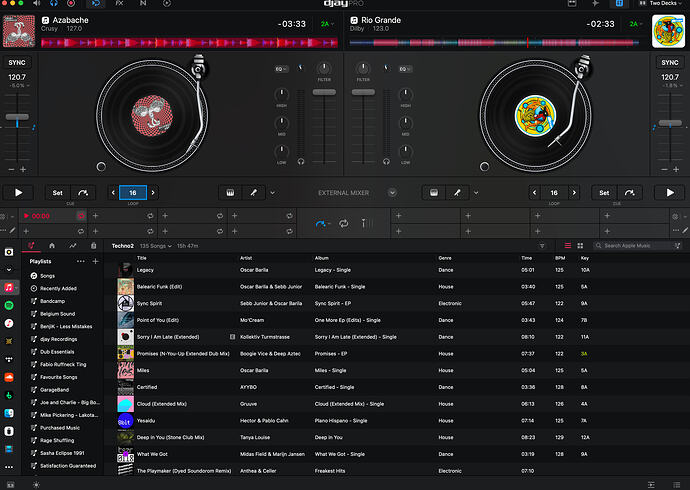Click the highlighted blue layout icon in top bar
The height and width of the screenshot is (490, 690).
pyautogui.click(x=619, y=3)
